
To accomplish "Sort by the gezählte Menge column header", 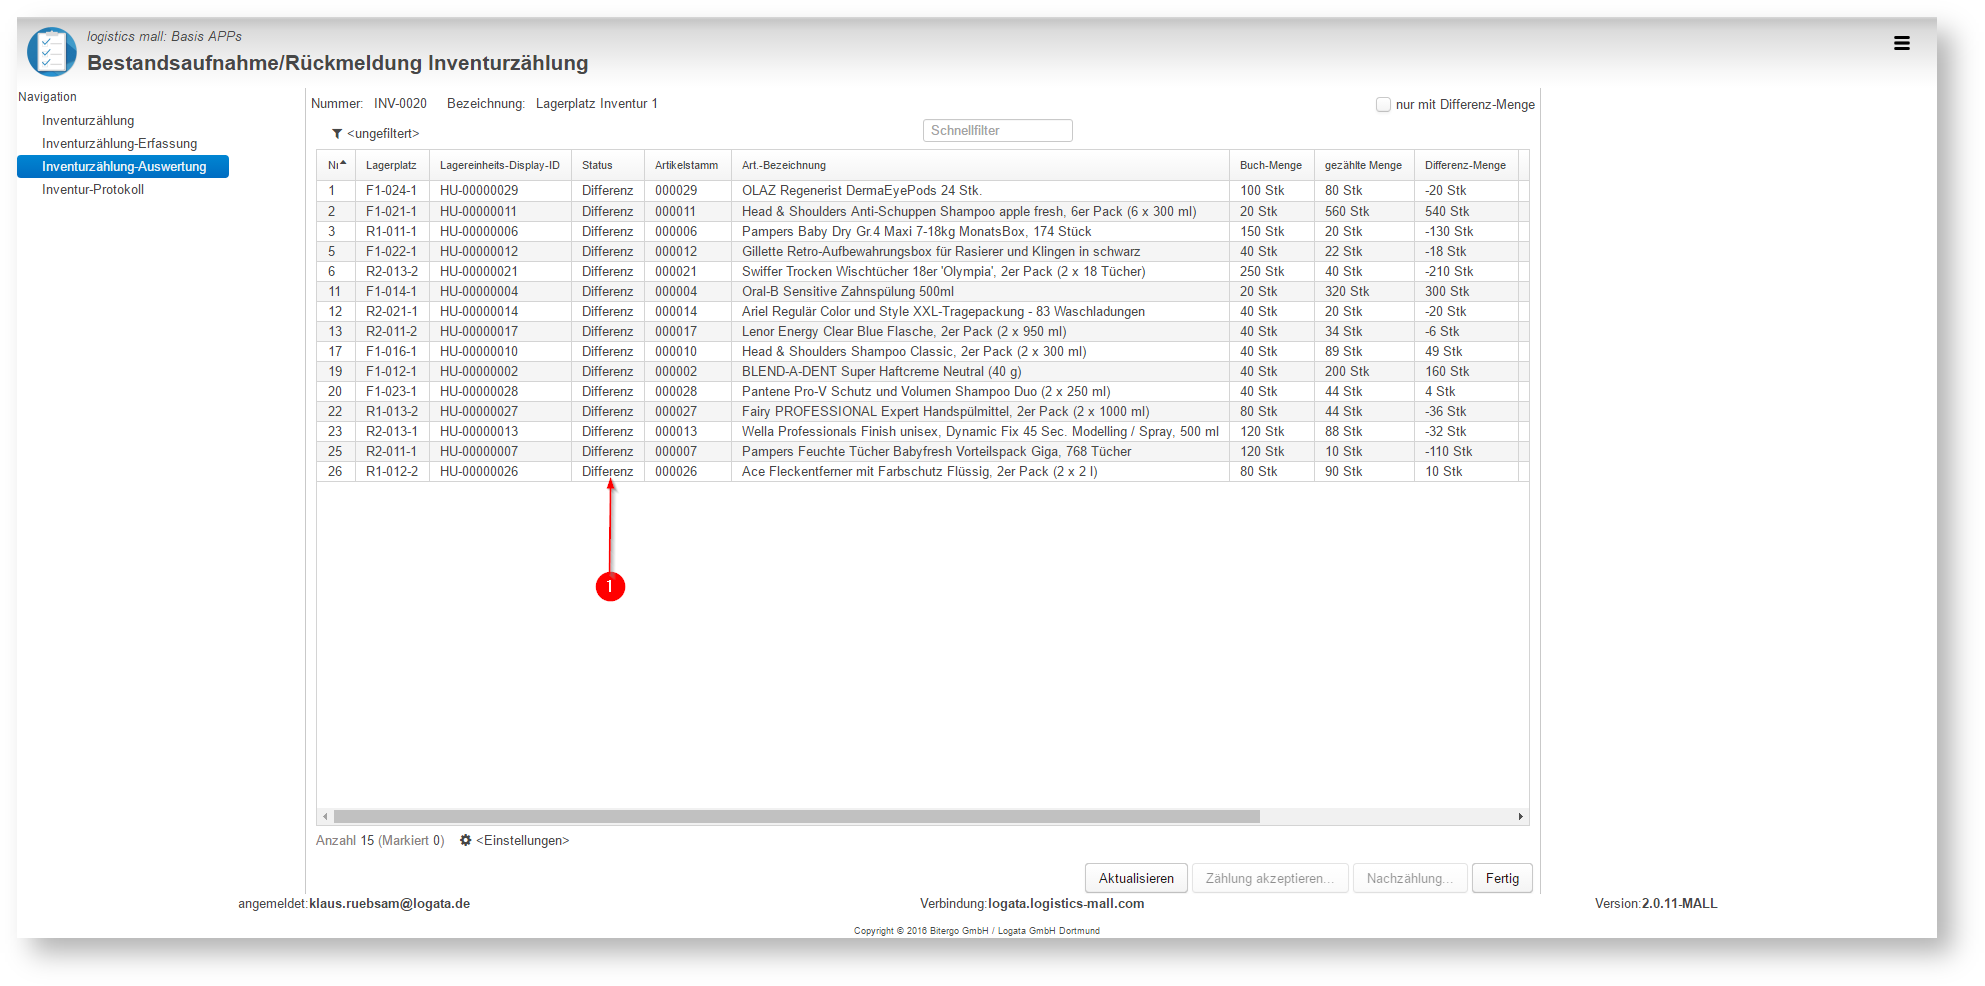I will 1363,166.
